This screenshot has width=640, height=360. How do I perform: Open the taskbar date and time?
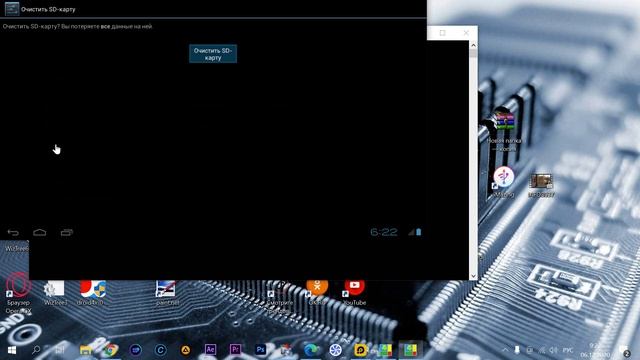tap(595, 350)
